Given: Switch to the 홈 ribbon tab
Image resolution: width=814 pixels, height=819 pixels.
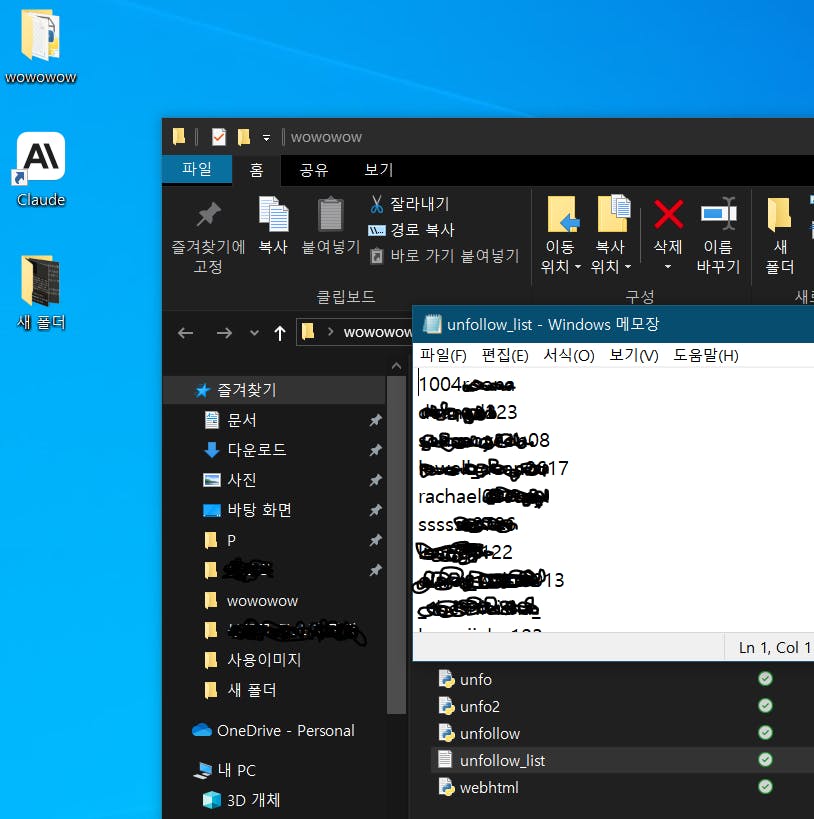Looking at the screenshot, I should click(257, 170).
